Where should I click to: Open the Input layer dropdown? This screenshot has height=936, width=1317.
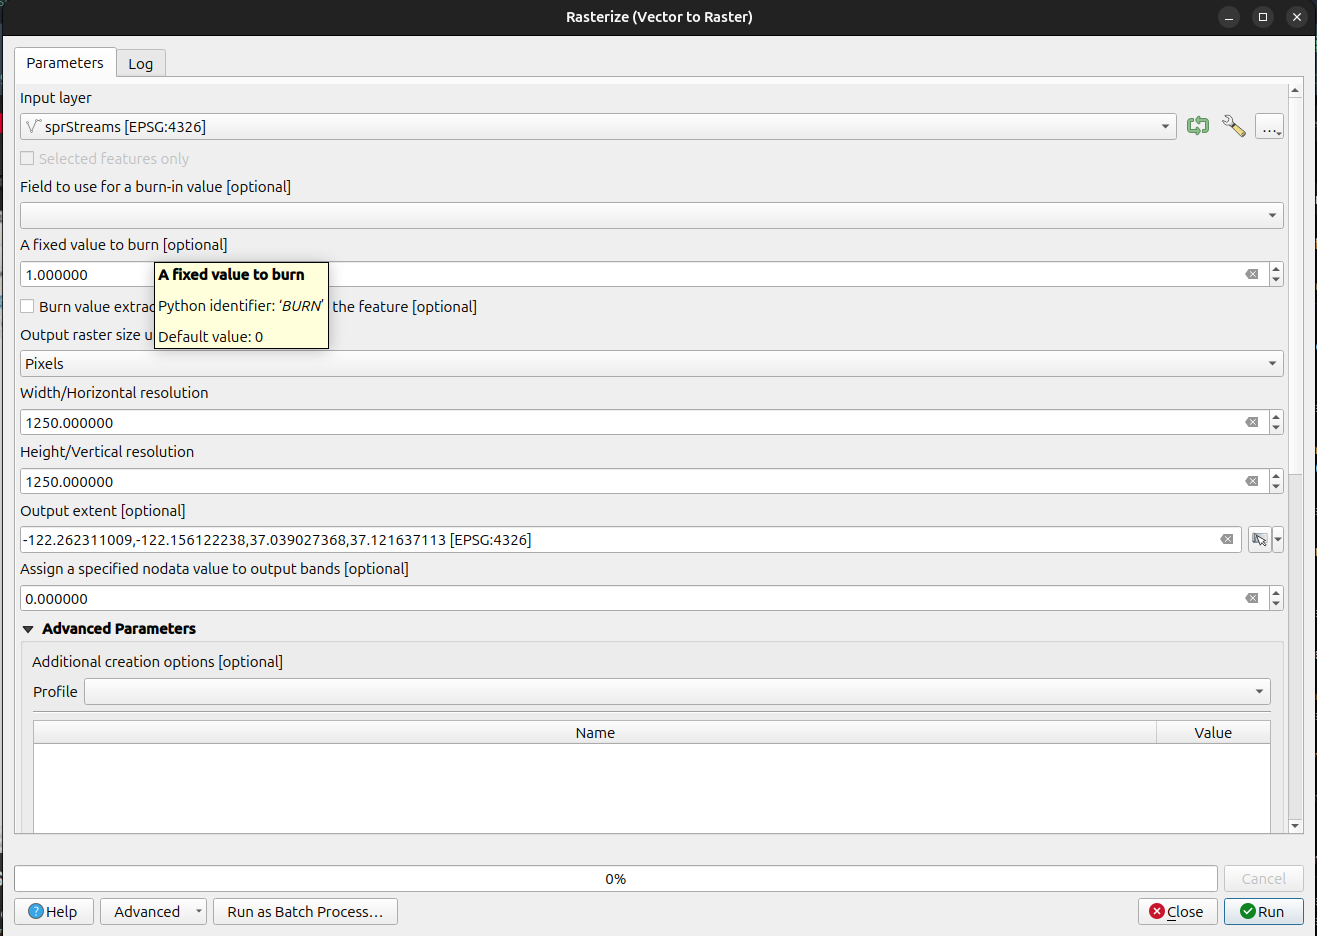pyautogui.click(x=598, y=127)
